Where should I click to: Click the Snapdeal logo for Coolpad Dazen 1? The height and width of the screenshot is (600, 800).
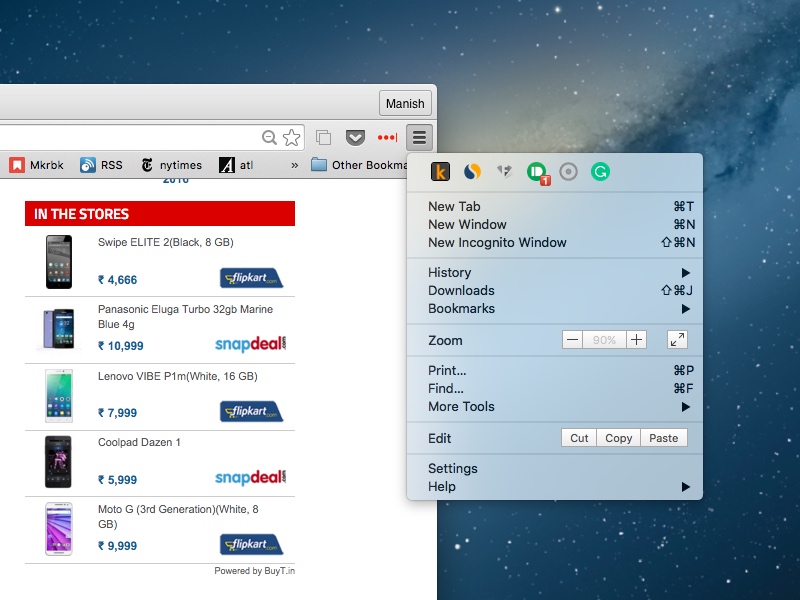coord(251,478)
